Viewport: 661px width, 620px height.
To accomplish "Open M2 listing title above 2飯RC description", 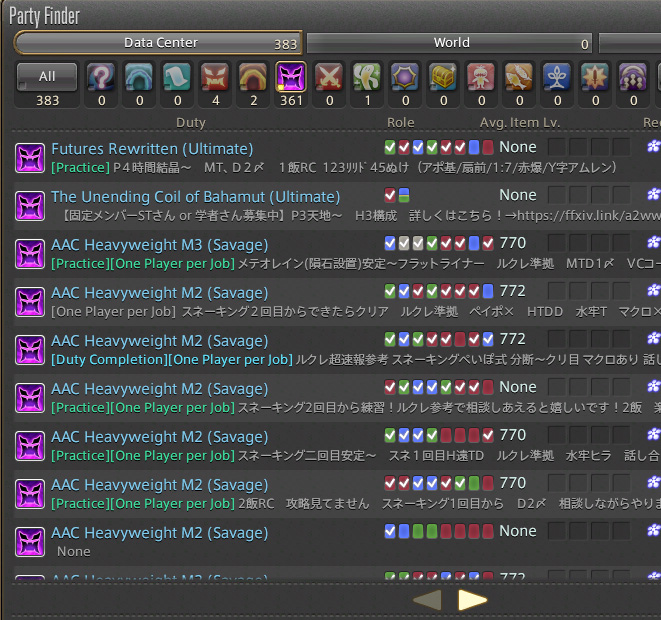I will pyautogui.click(x=159, y=485).
